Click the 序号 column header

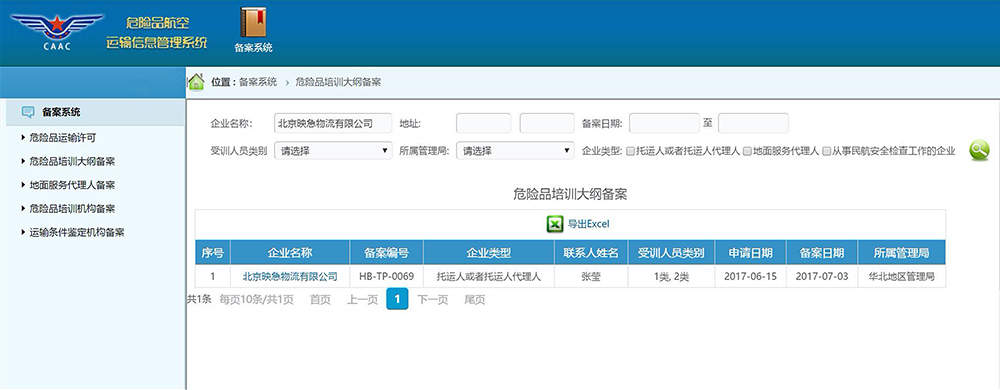tap(212, 252)
